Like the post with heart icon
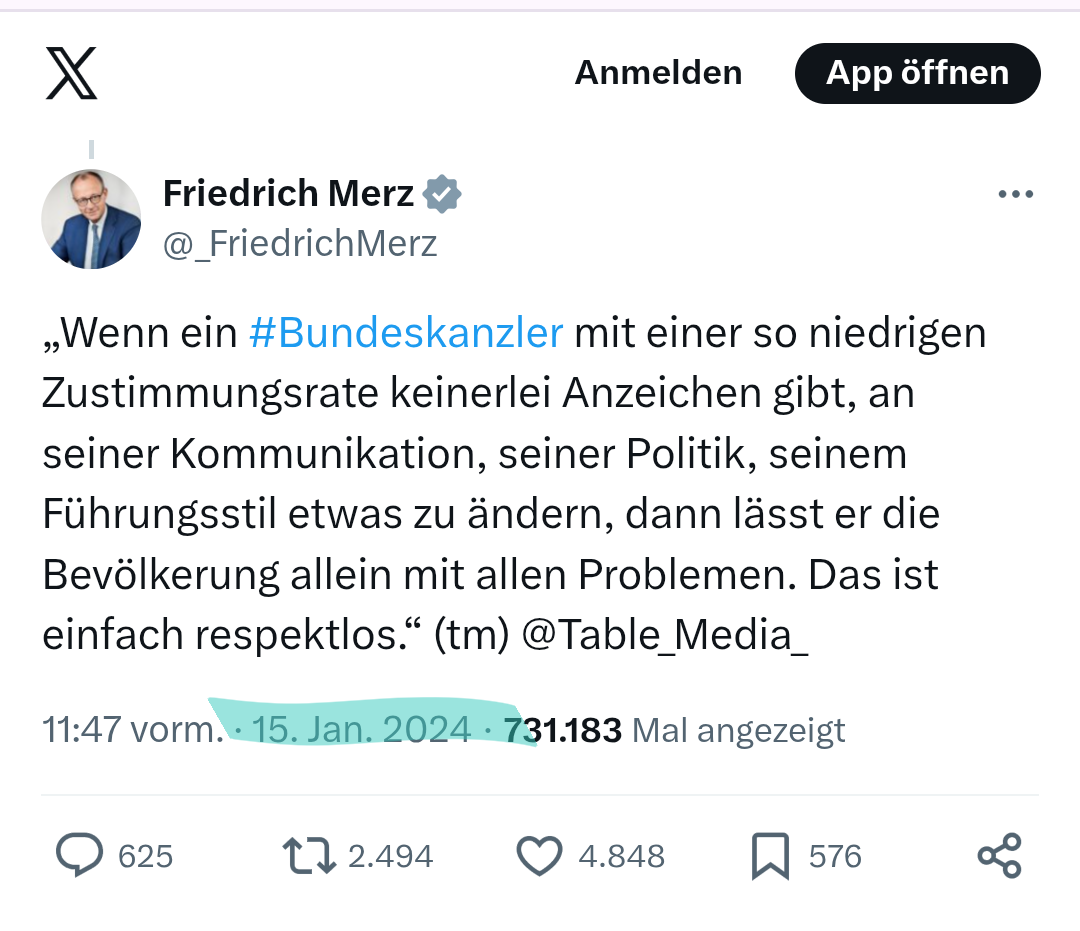 point(540,856)
